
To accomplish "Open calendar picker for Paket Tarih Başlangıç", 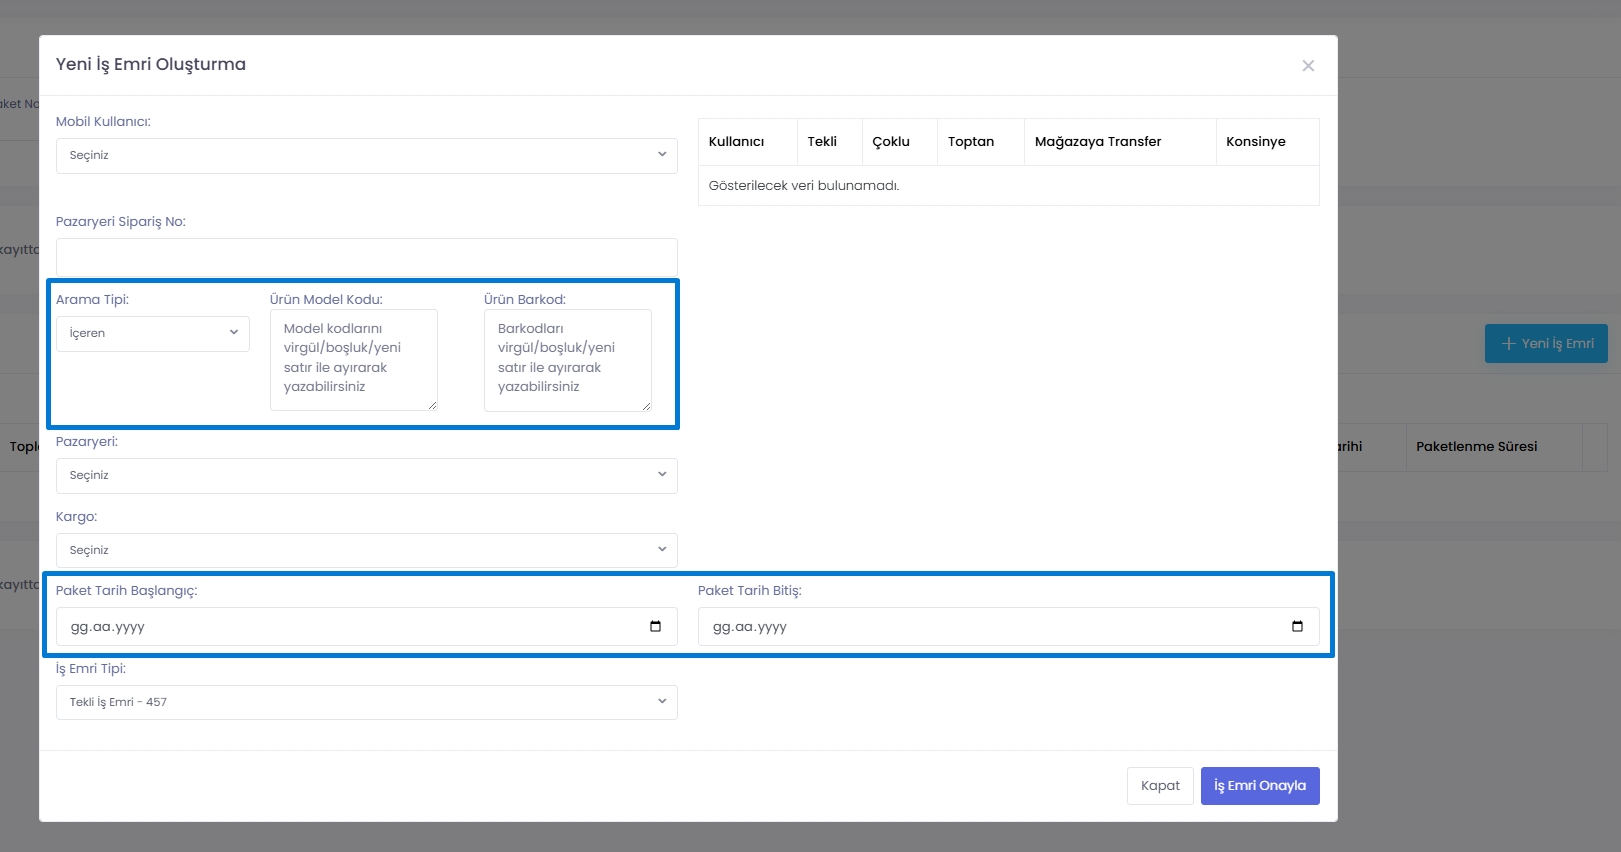I will 655,627.
